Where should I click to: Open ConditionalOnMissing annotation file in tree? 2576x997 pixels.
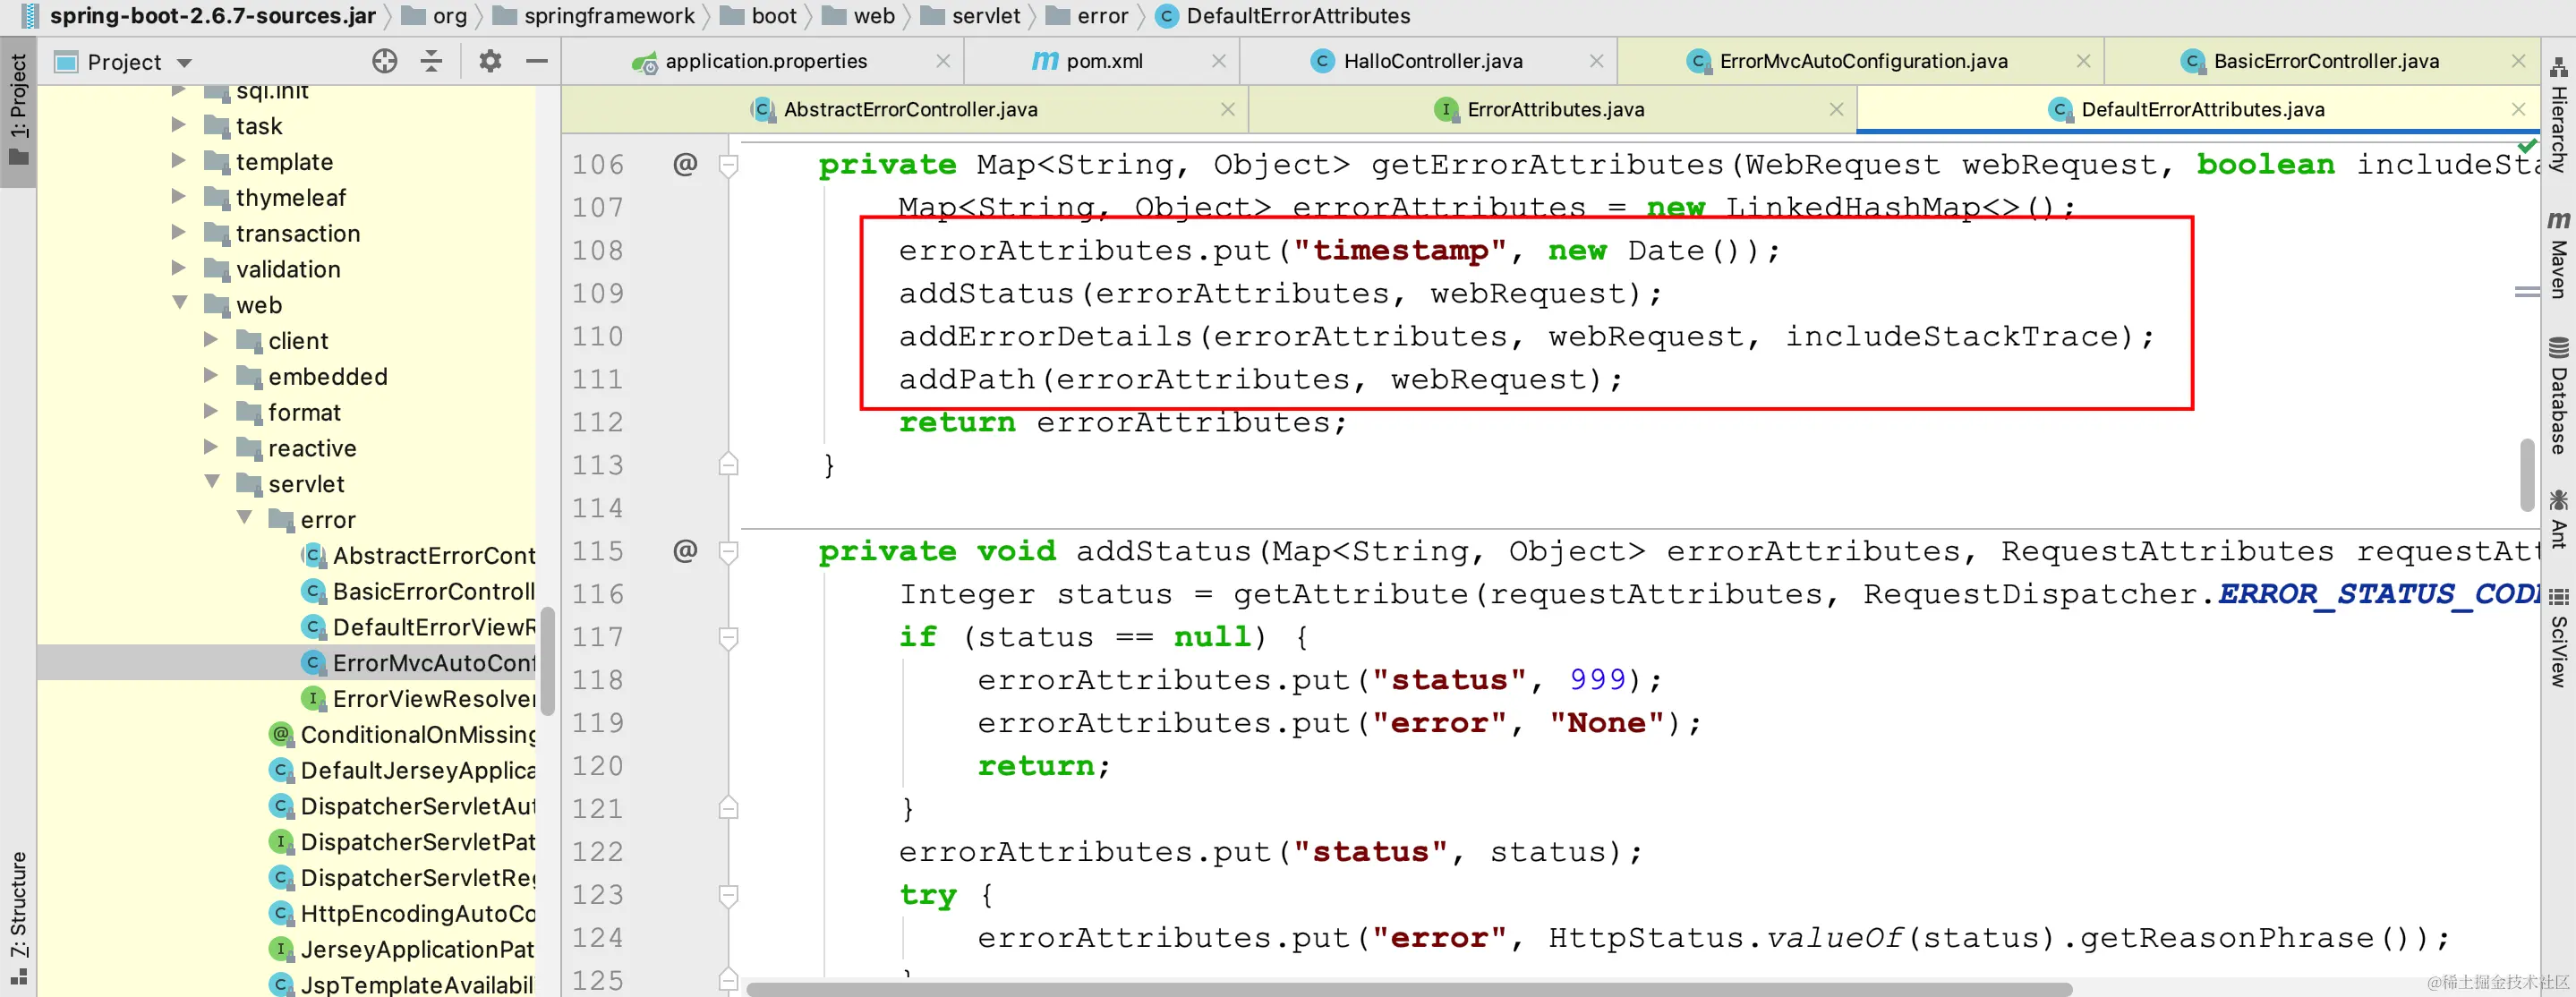402,735
